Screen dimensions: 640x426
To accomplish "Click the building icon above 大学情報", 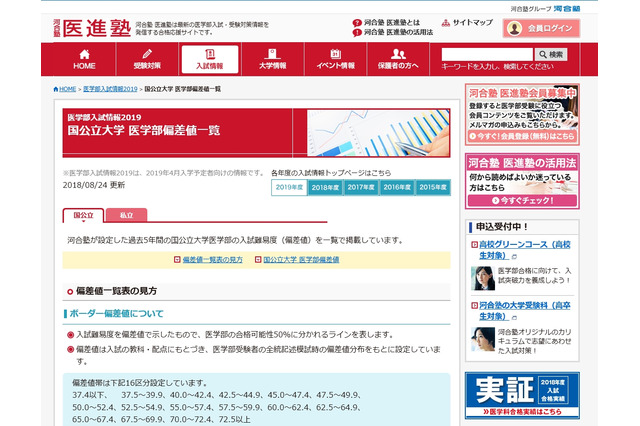I will click(272, 54).
